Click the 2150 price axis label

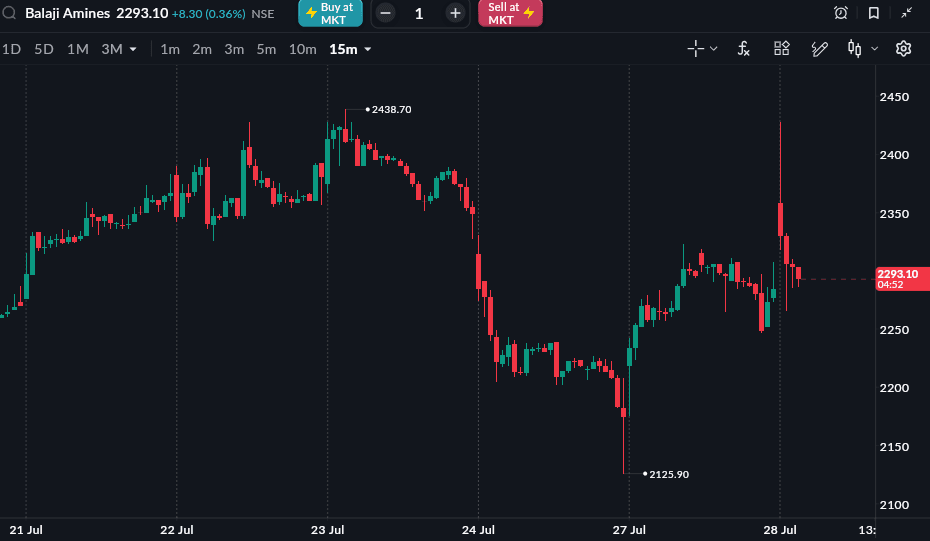pos(894,447)
